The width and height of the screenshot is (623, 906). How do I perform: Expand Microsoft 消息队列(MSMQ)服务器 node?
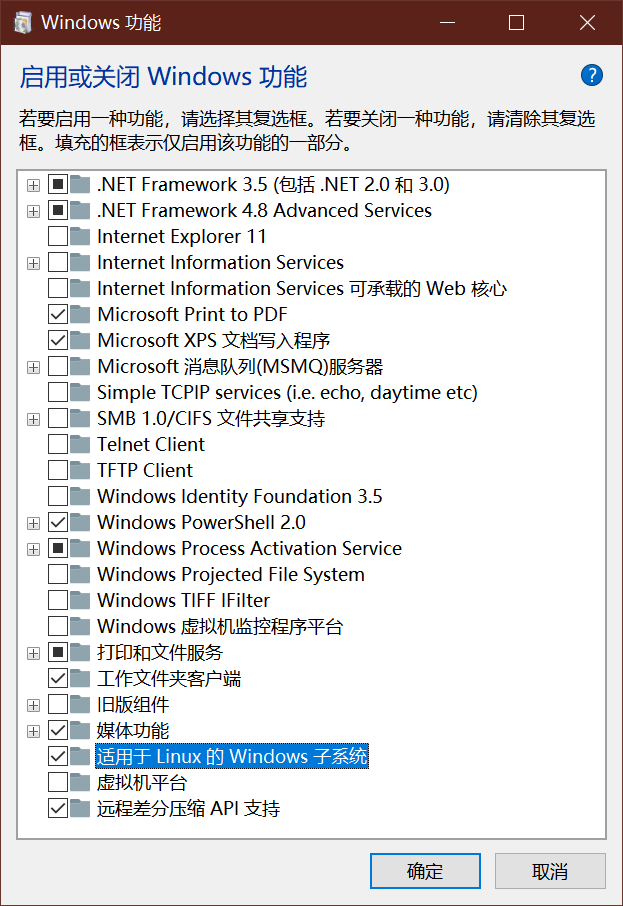(34, 367)
